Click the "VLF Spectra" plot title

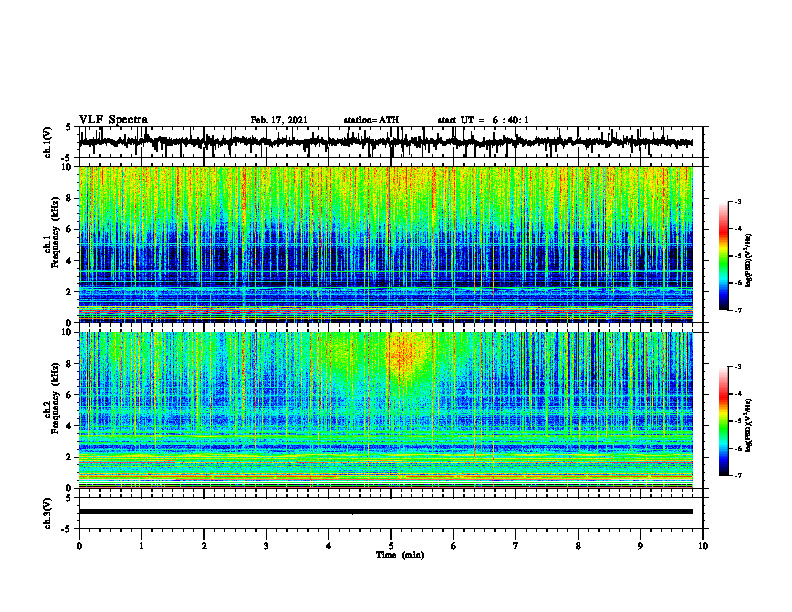pos(113,120)
